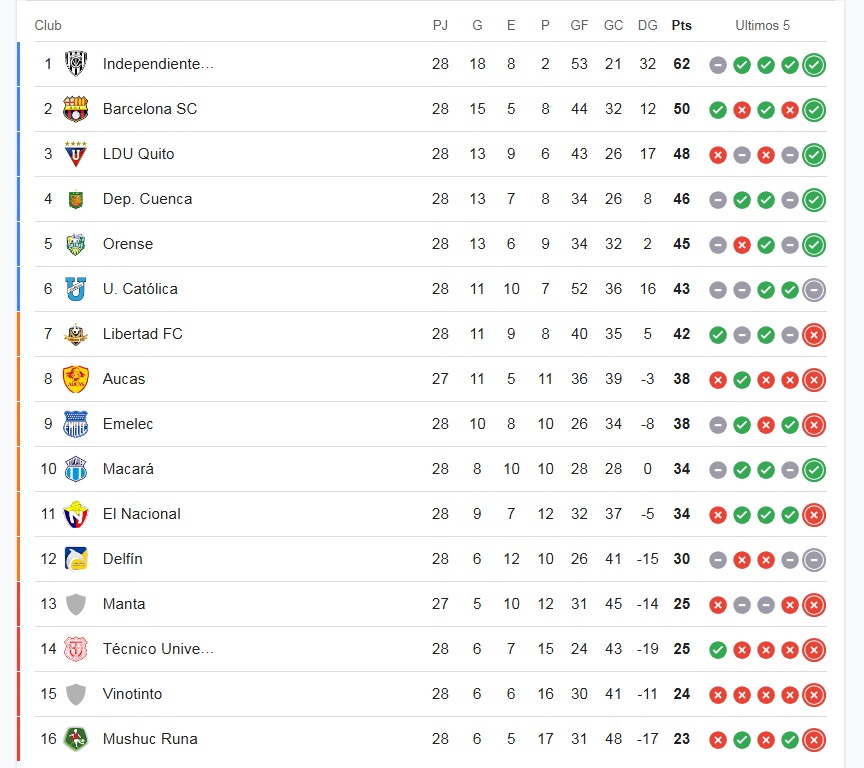
Task: Click Independiente's latest win result circle
Action: [814, 64]
